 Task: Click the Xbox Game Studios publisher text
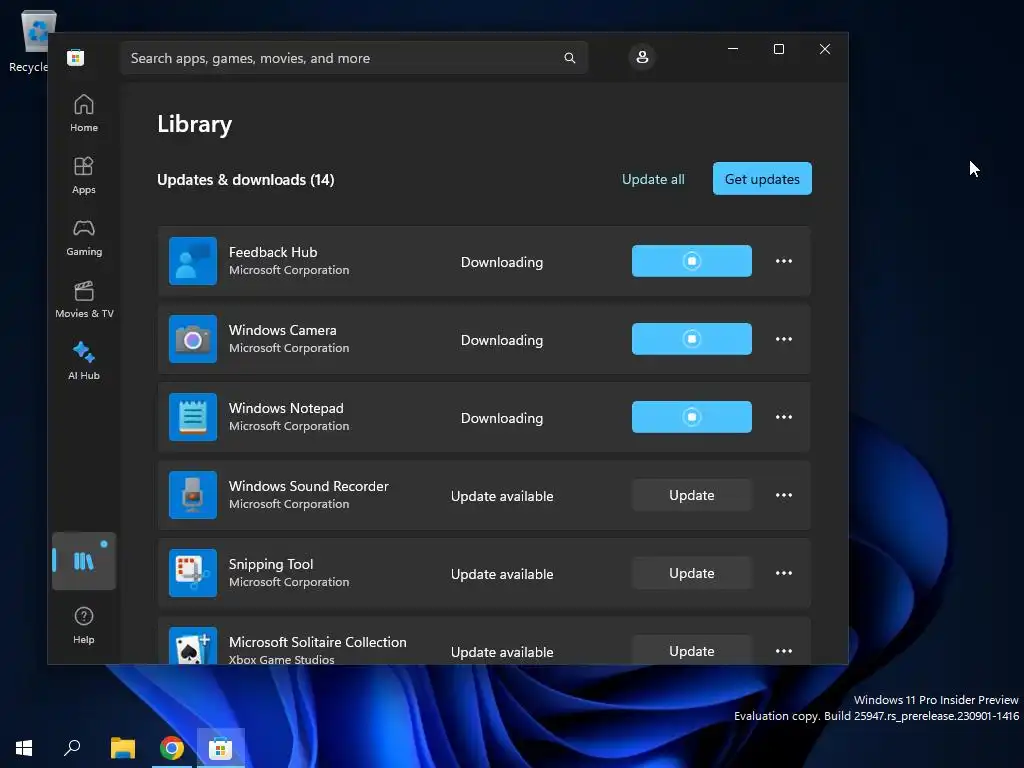(281, 659)
